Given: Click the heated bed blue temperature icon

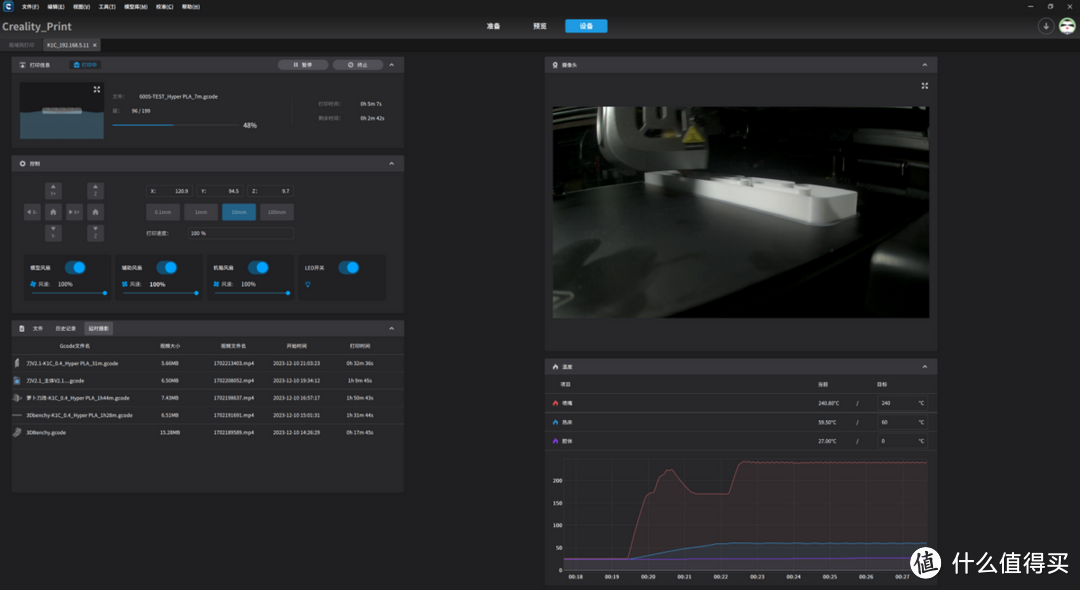Looking at the screenshot, I should tap(555, 422).
